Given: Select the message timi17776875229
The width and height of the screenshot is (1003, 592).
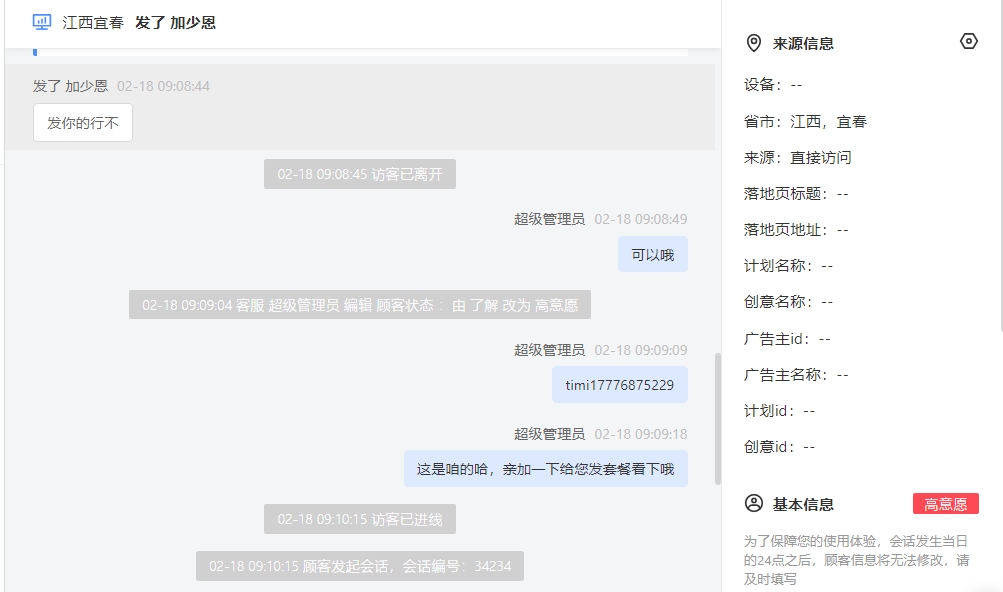Looking at the screenshot, I should point(619,385).
